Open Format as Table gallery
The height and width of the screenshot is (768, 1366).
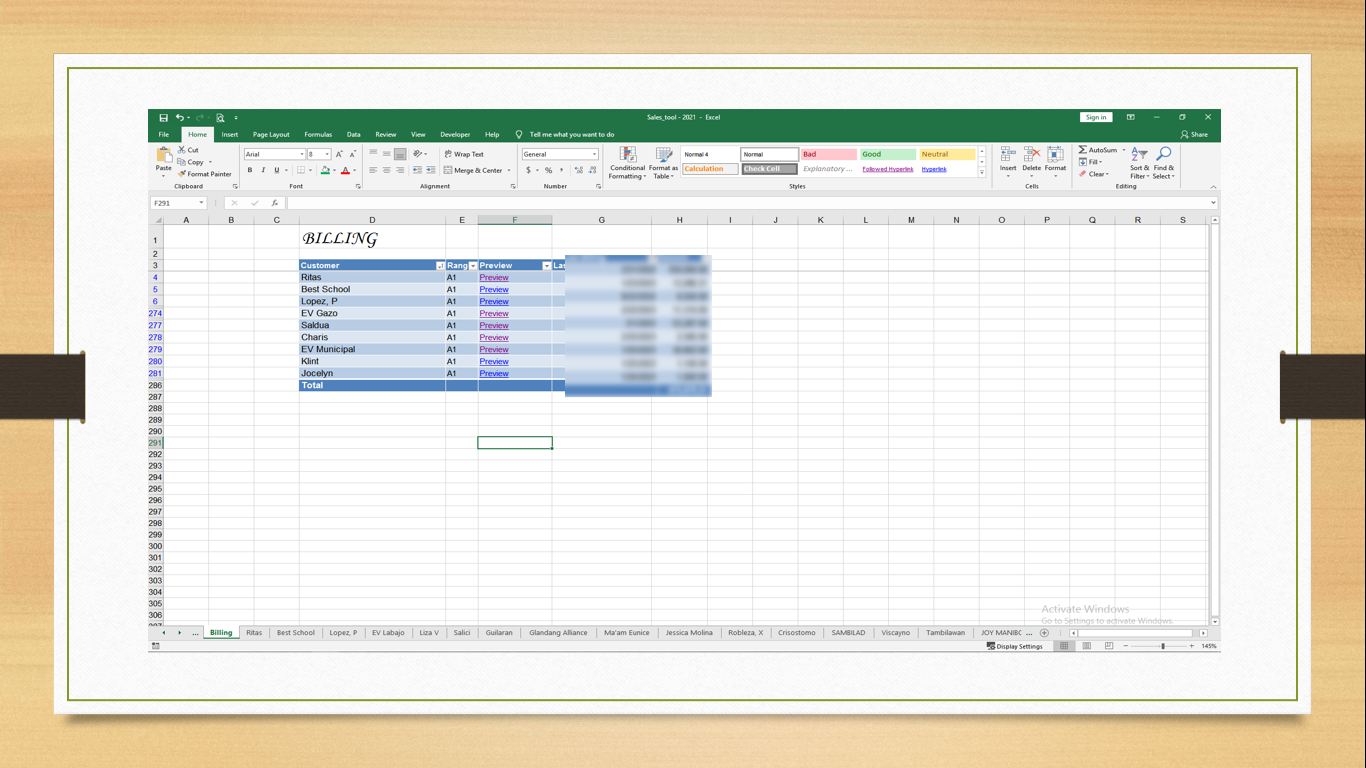pyautogui.click(x=663, y=163)
